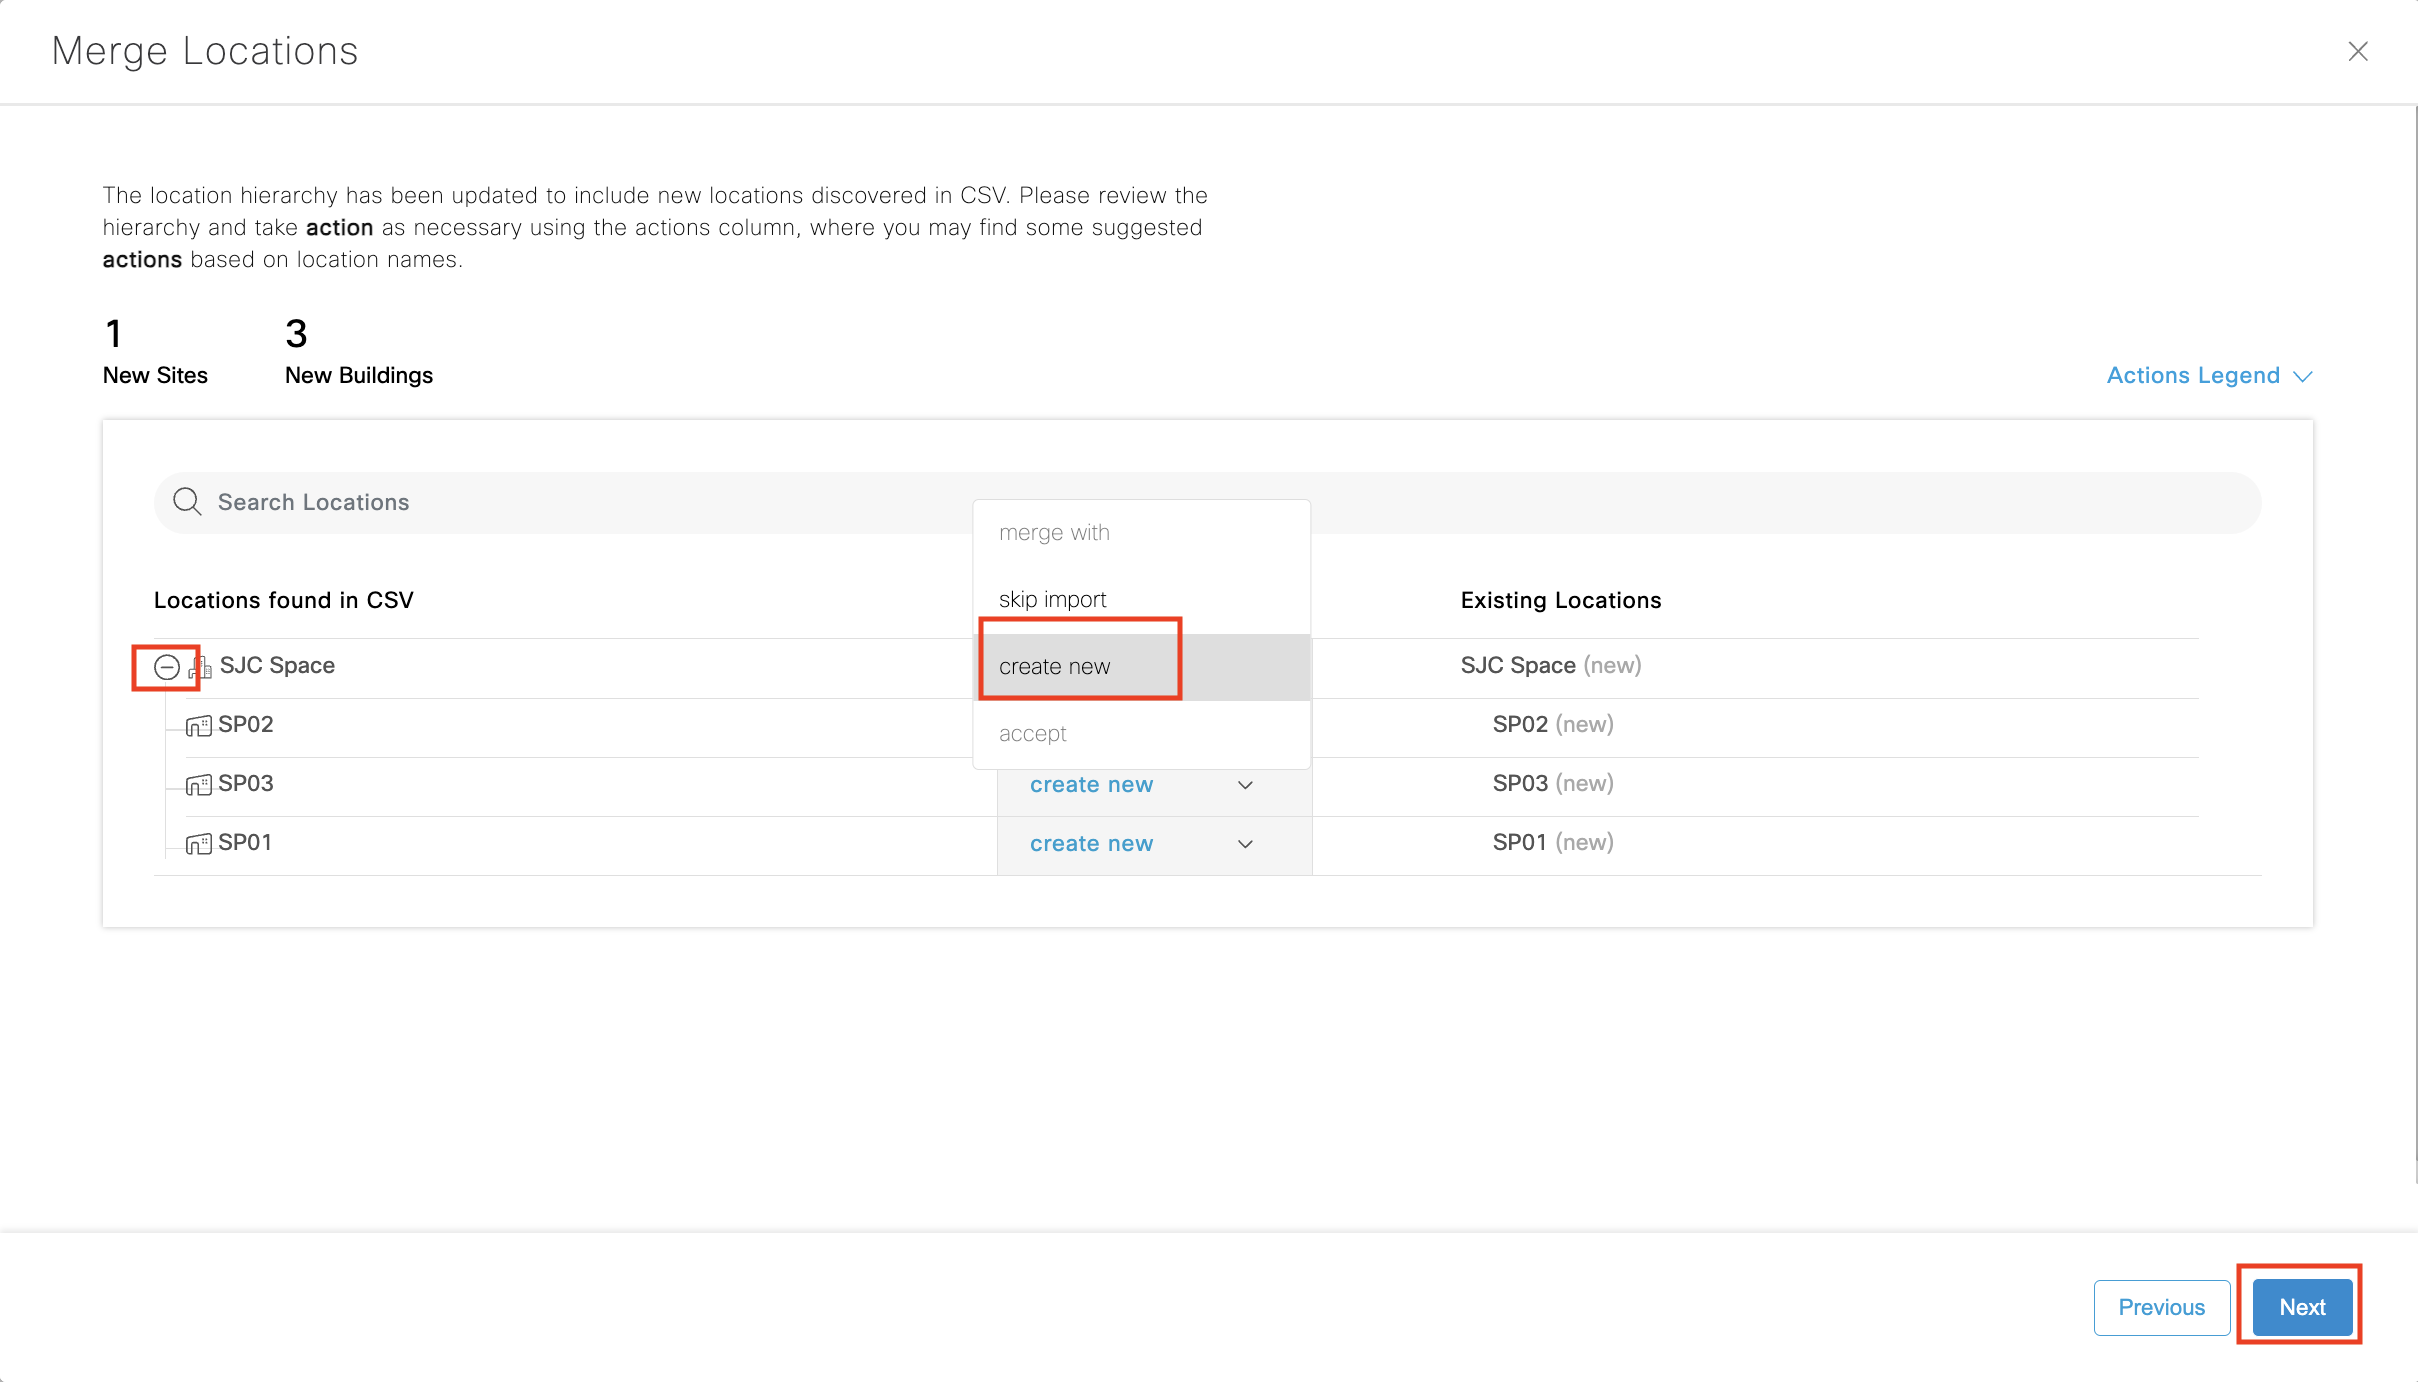The image size is (2418, 1382).
Task: Choose 'skip import' from the menu
Action: point(1052,599)
